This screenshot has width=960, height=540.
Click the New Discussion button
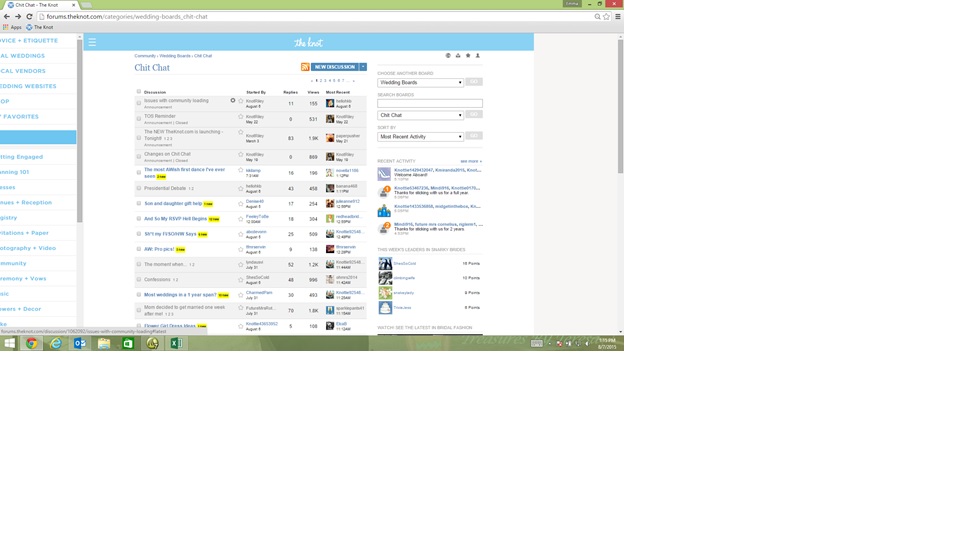tap(335, 67)
